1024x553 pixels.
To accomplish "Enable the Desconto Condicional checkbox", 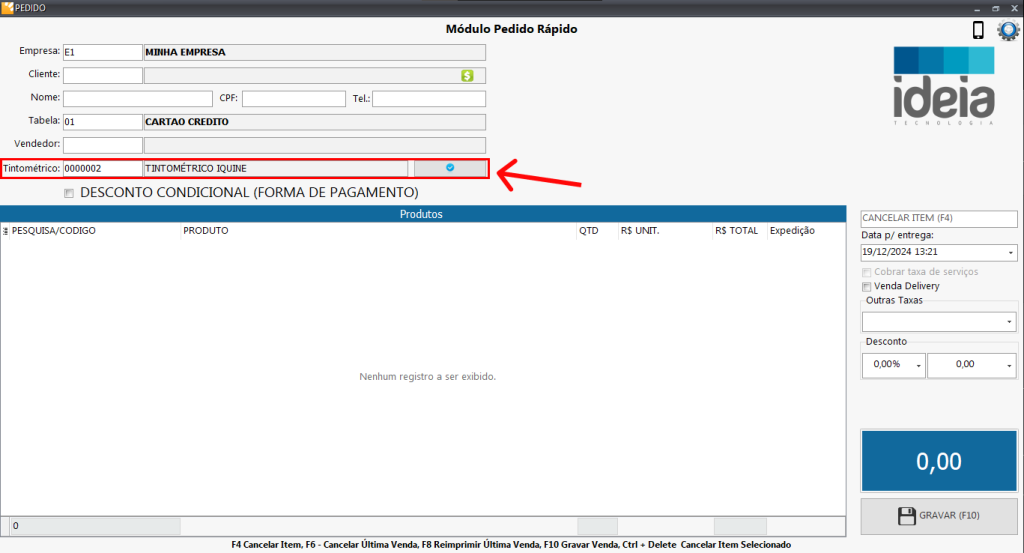I will 69,193.
